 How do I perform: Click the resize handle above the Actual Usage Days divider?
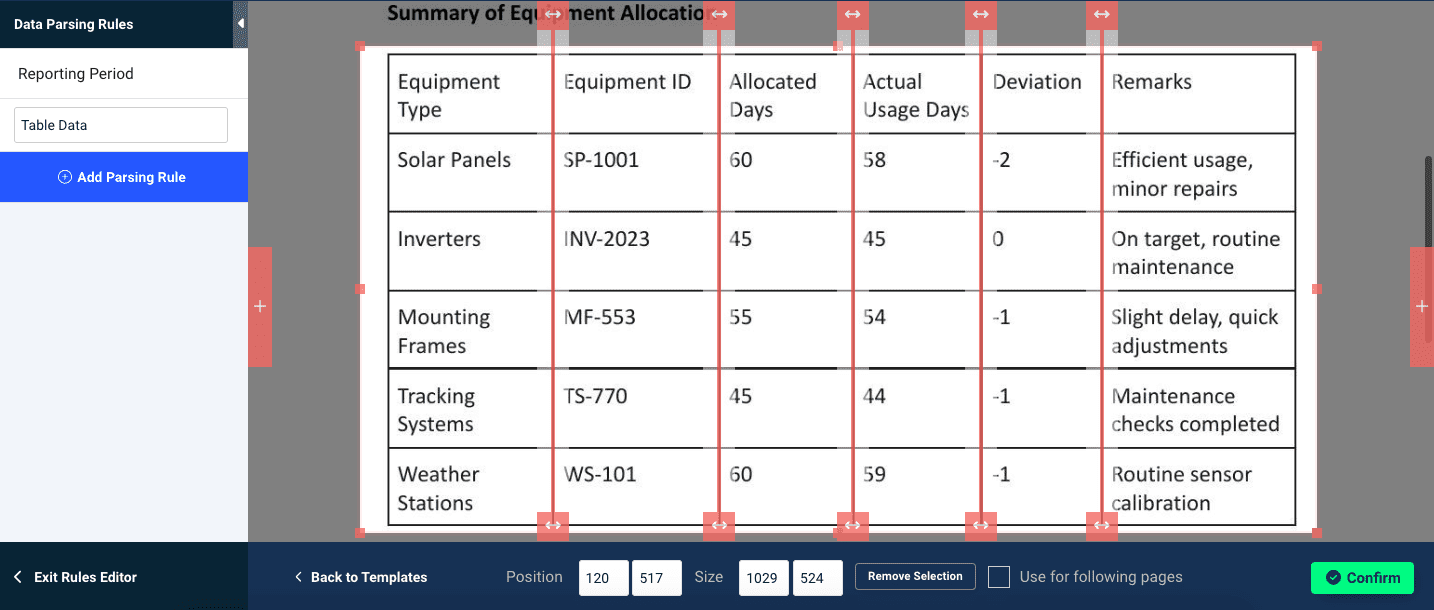[853, 14]
